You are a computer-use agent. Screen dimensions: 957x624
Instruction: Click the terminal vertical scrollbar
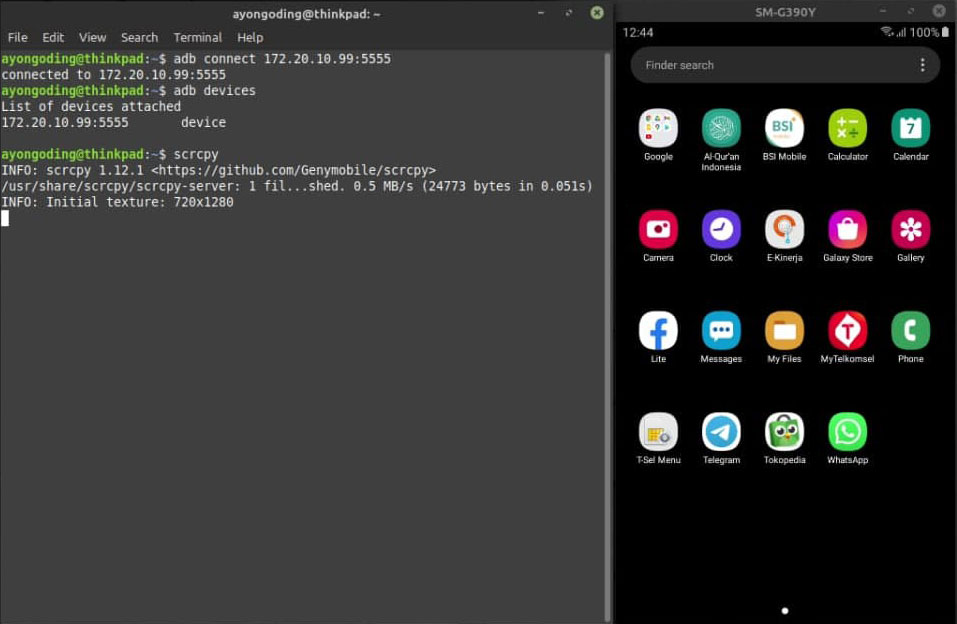607,336
